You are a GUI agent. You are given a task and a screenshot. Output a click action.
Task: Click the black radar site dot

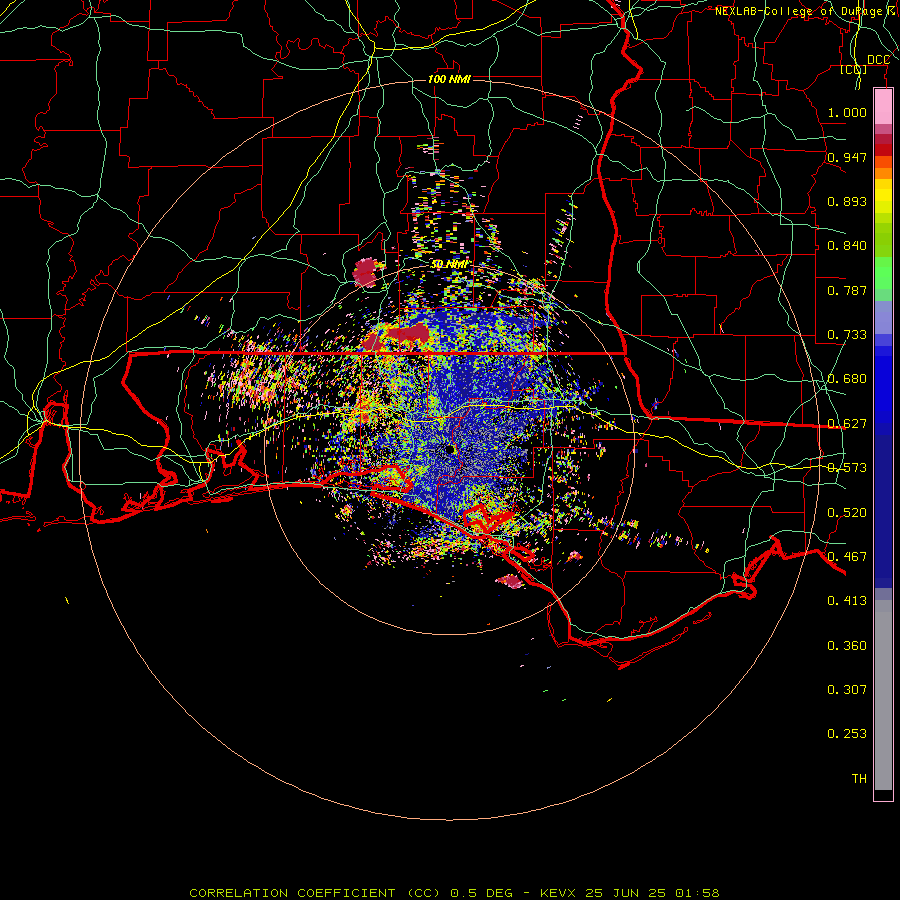tap(451, 449)
